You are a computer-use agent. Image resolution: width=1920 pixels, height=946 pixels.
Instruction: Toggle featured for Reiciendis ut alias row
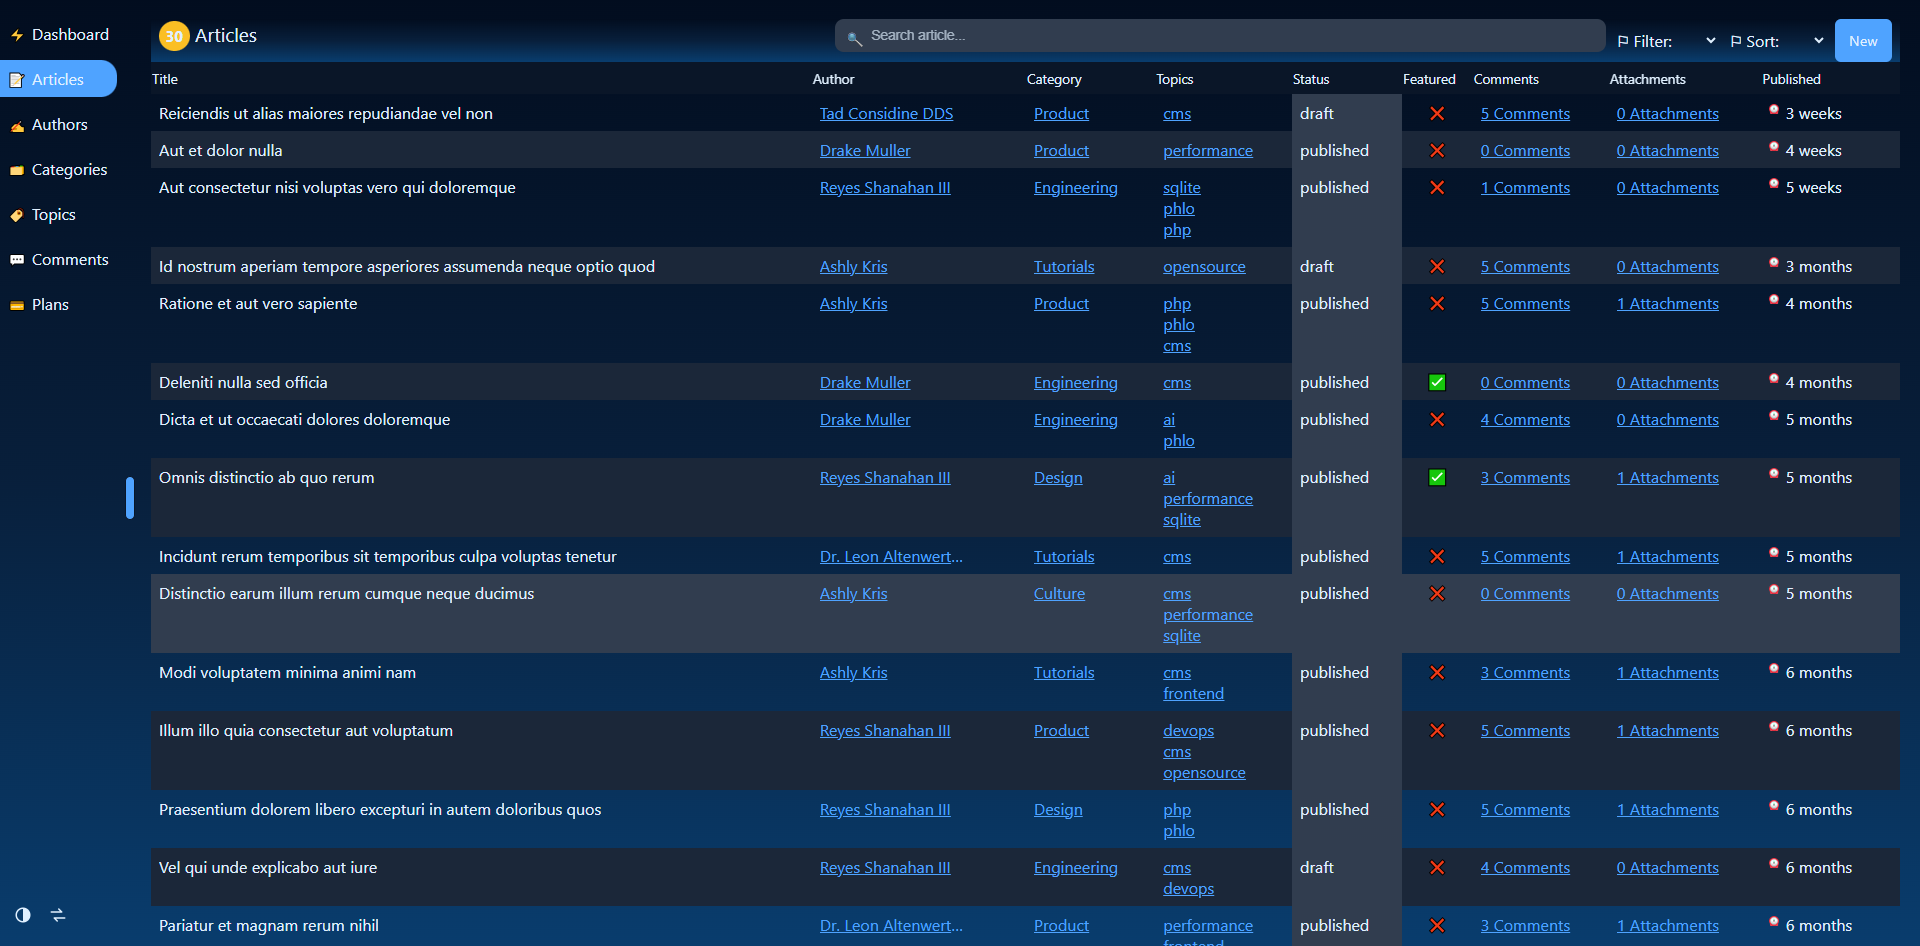pyautogui.click(x=1437, y=114)
